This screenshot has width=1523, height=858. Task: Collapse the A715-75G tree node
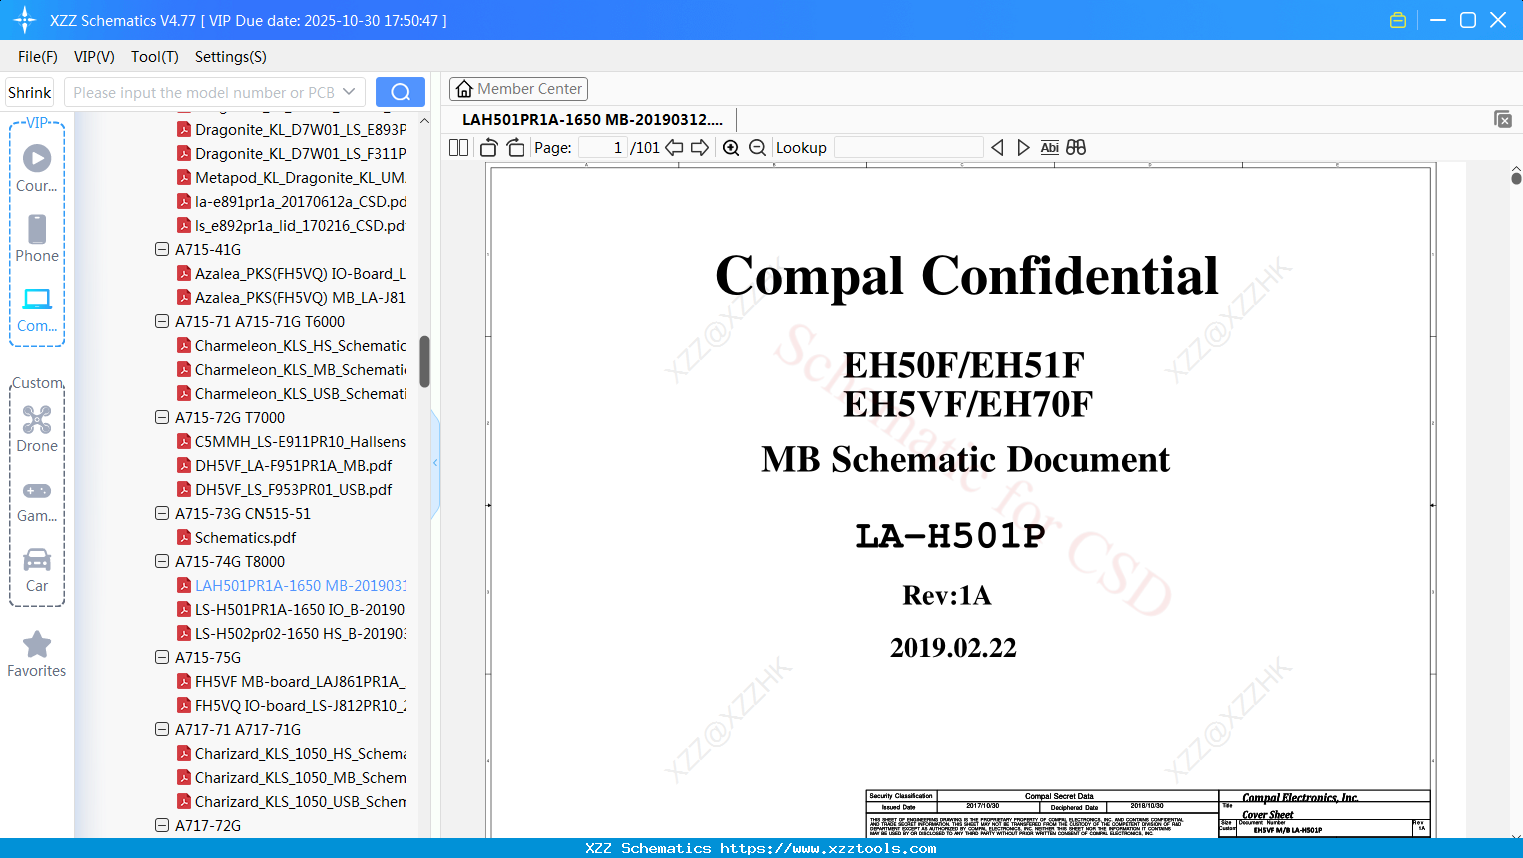pos(162,657)
